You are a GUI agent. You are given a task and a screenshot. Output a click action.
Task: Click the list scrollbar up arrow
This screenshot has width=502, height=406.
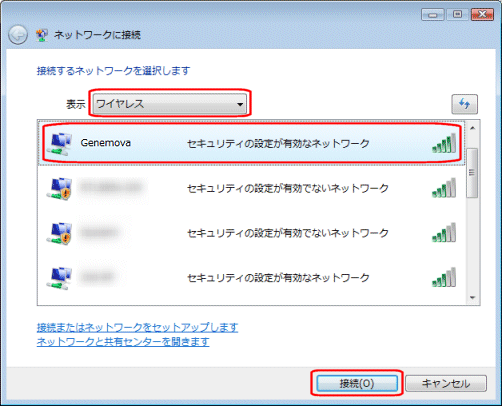472,128
